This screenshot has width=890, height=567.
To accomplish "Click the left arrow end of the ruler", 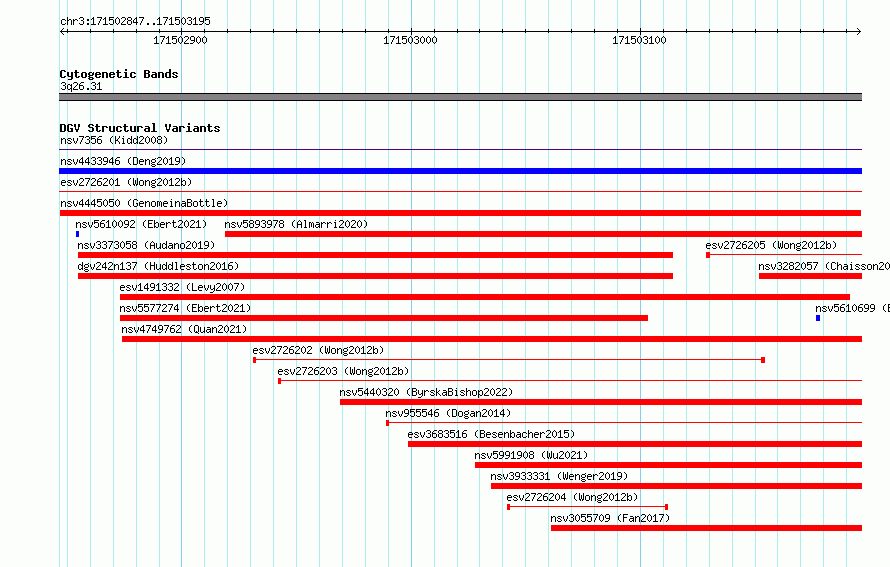I will pyautogui.click(x=62, y=31).
